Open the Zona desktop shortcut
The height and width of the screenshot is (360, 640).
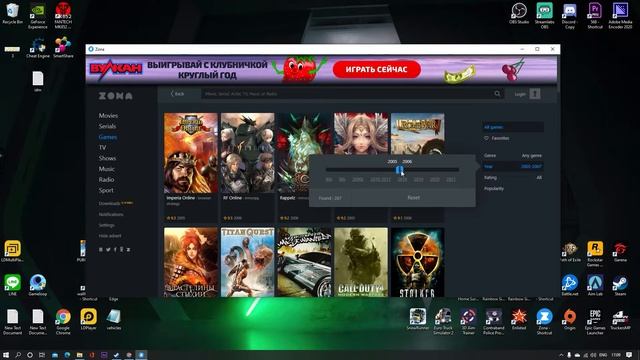point(544,322)
